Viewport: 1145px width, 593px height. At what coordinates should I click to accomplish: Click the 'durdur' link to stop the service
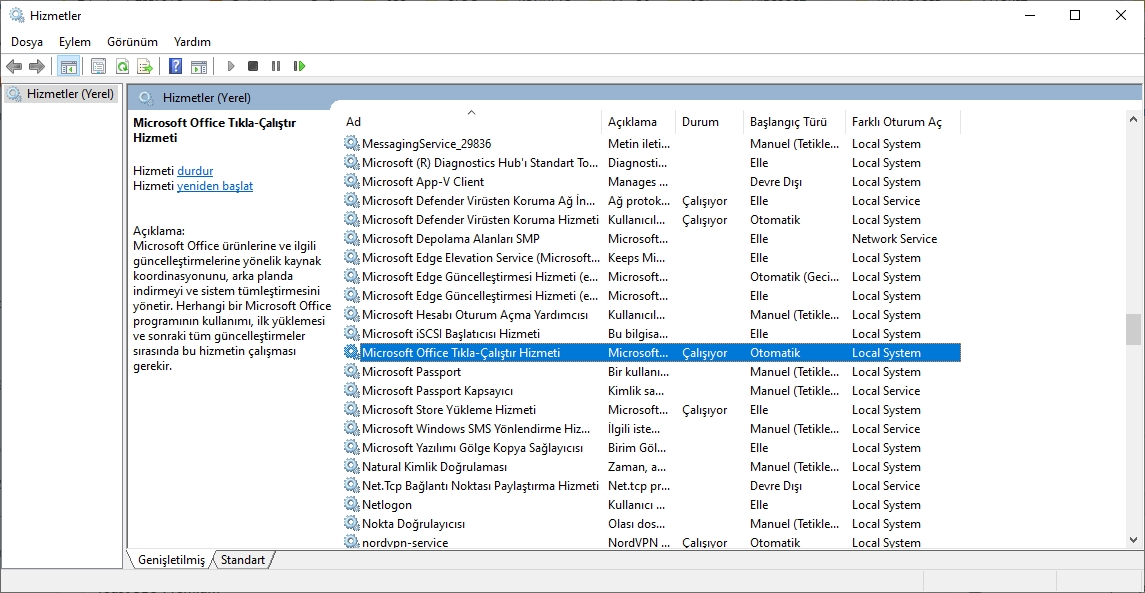[x=195, y=171]
